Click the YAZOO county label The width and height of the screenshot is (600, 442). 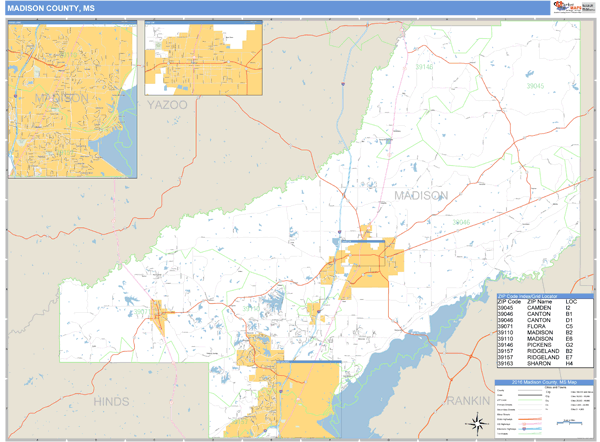click(x=167, y=104)
